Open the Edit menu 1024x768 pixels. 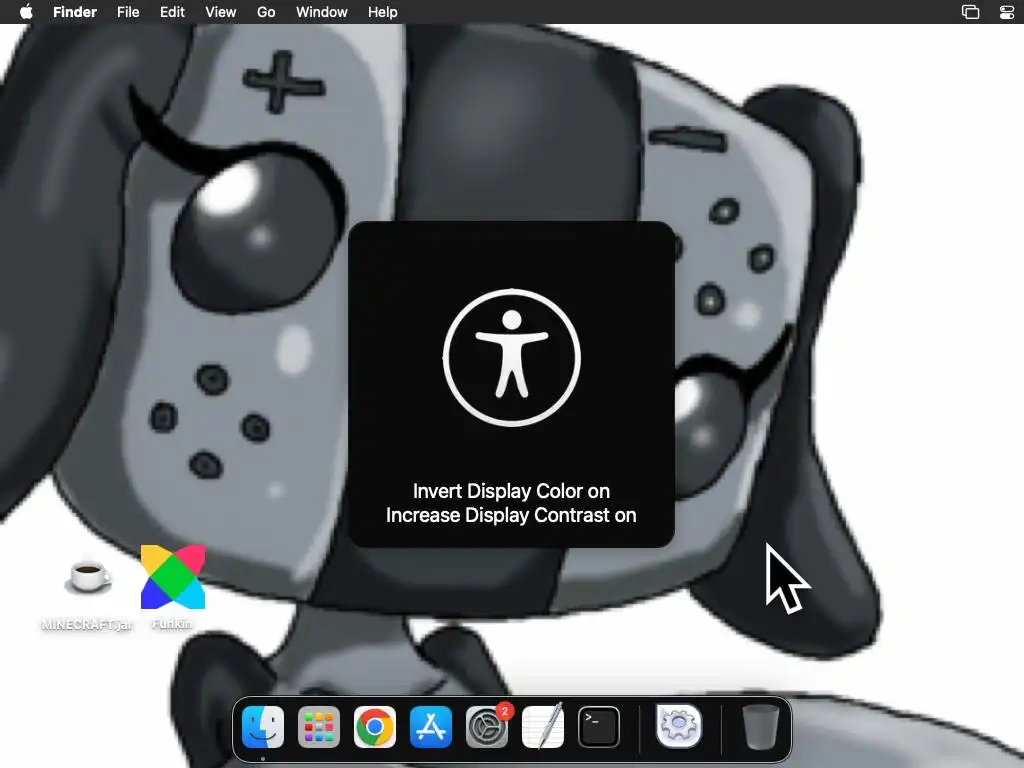tap(172, 12)
